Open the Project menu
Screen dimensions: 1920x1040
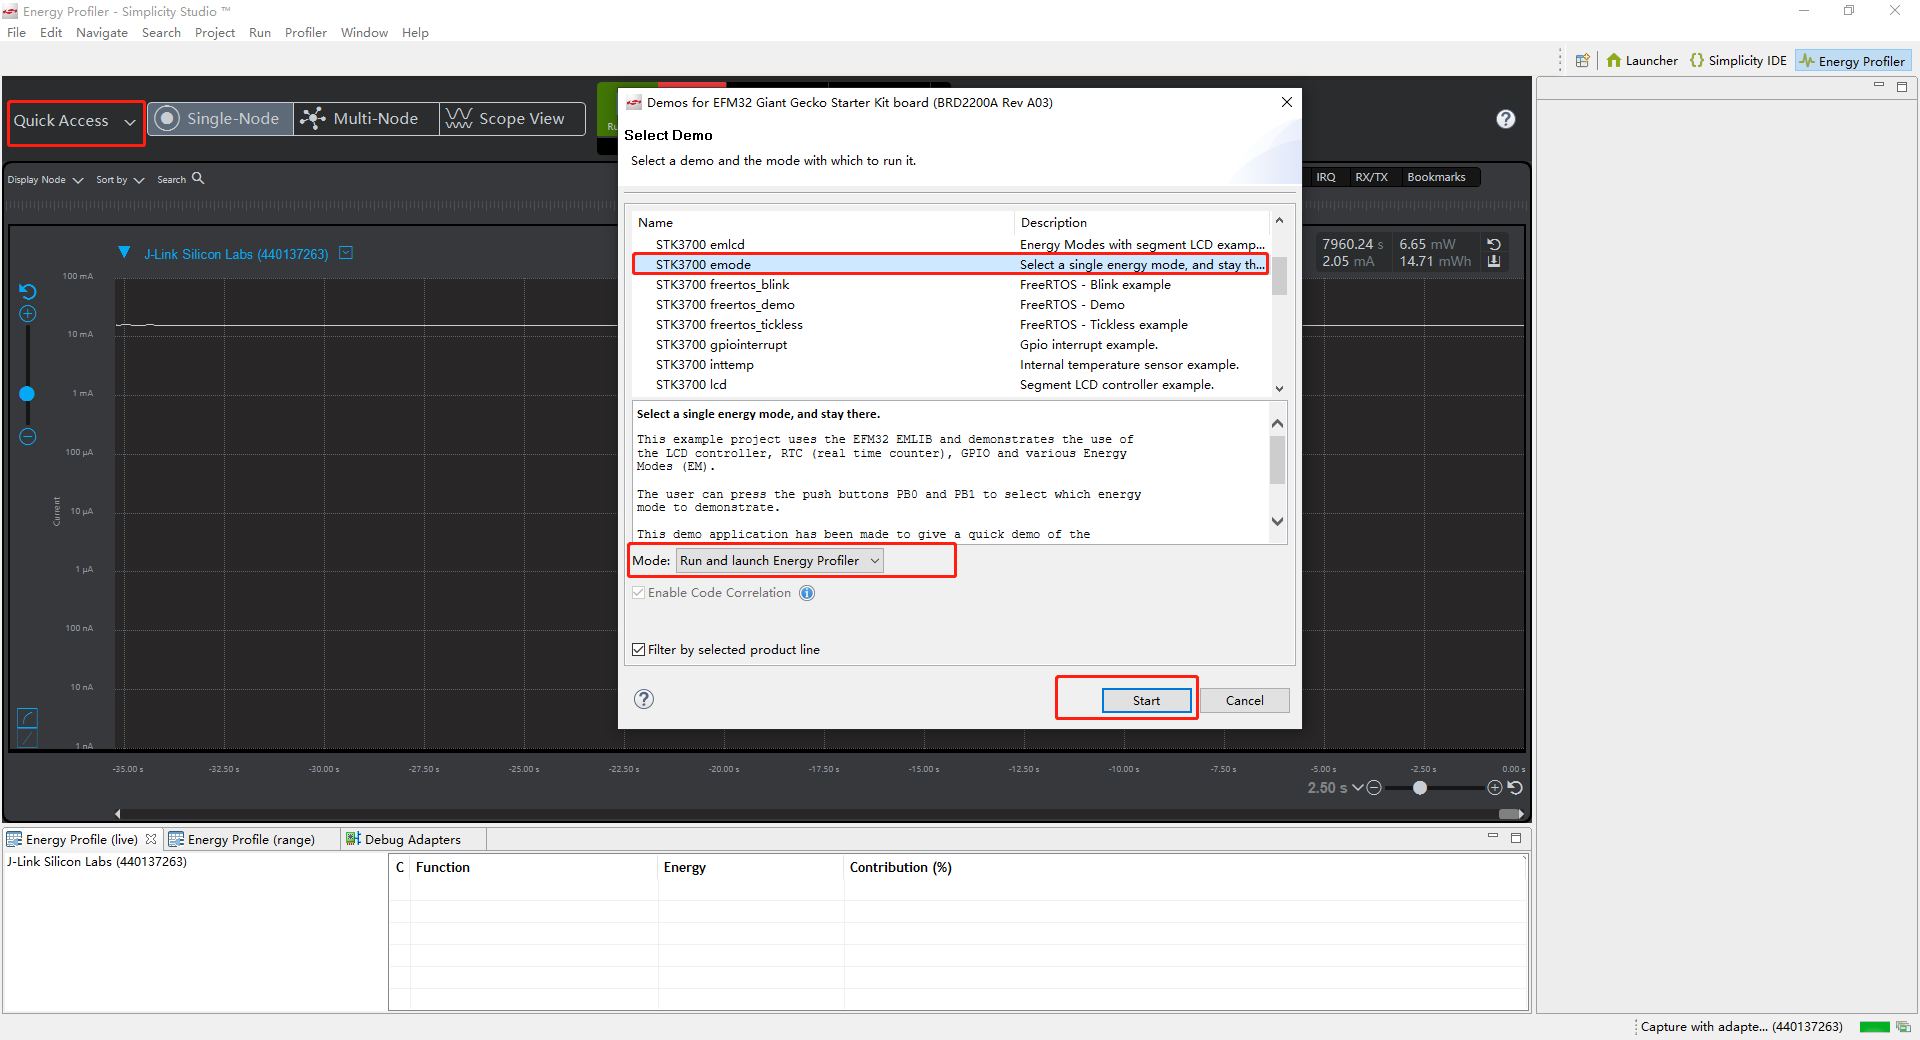point(215,33)
